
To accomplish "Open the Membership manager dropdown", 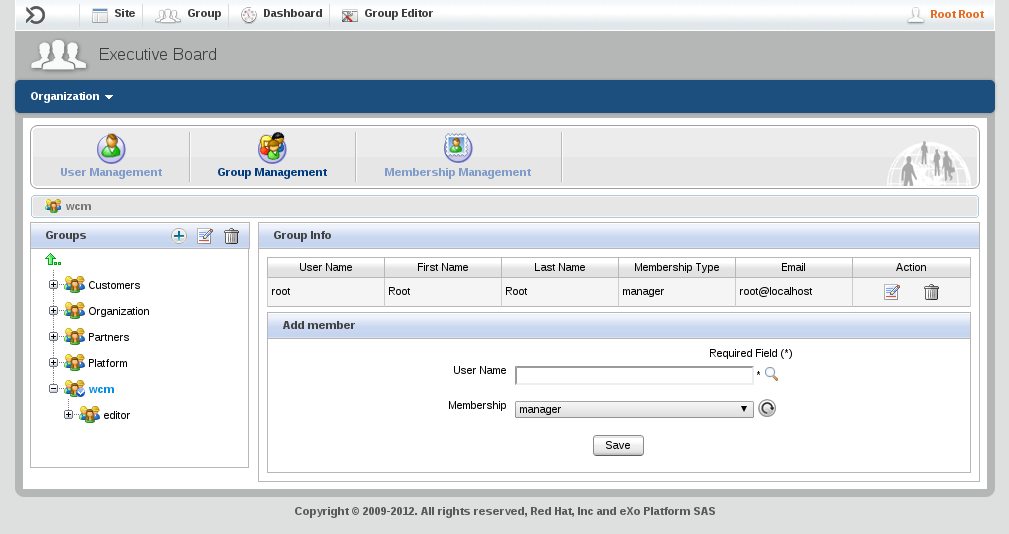I will tap(634, 409).
